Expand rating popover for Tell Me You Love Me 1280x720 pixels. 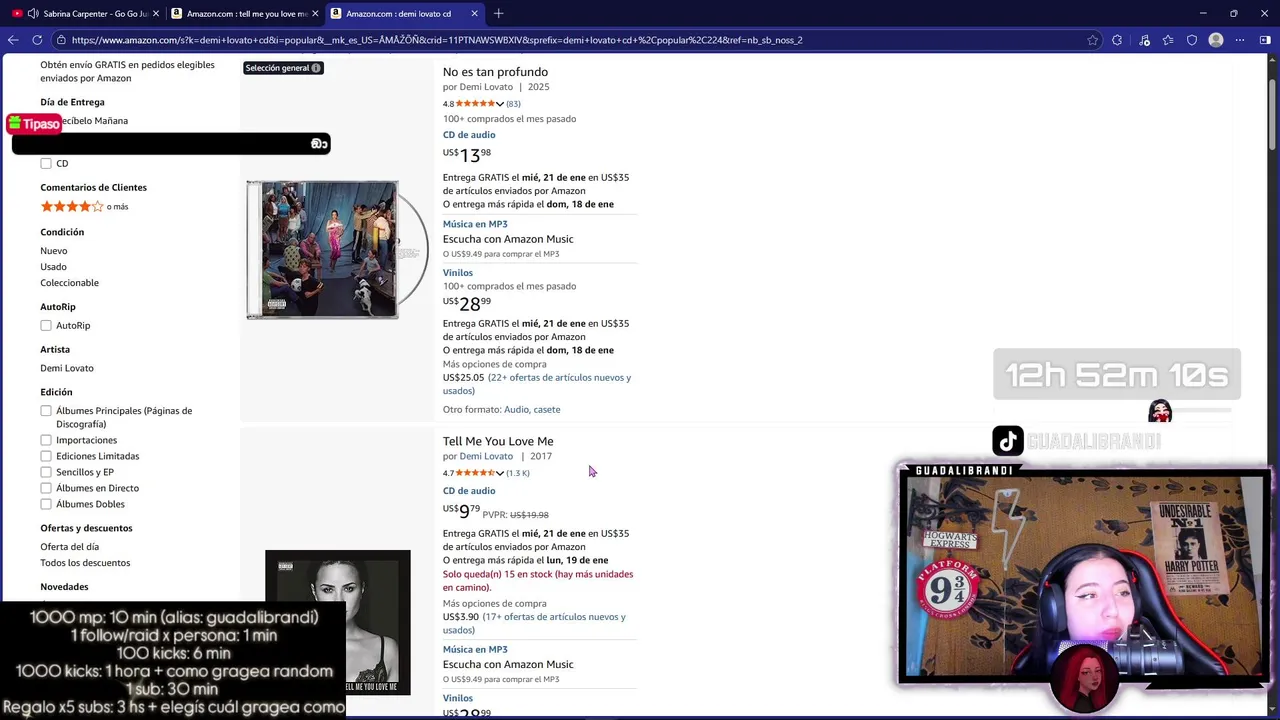click(499, 473)
